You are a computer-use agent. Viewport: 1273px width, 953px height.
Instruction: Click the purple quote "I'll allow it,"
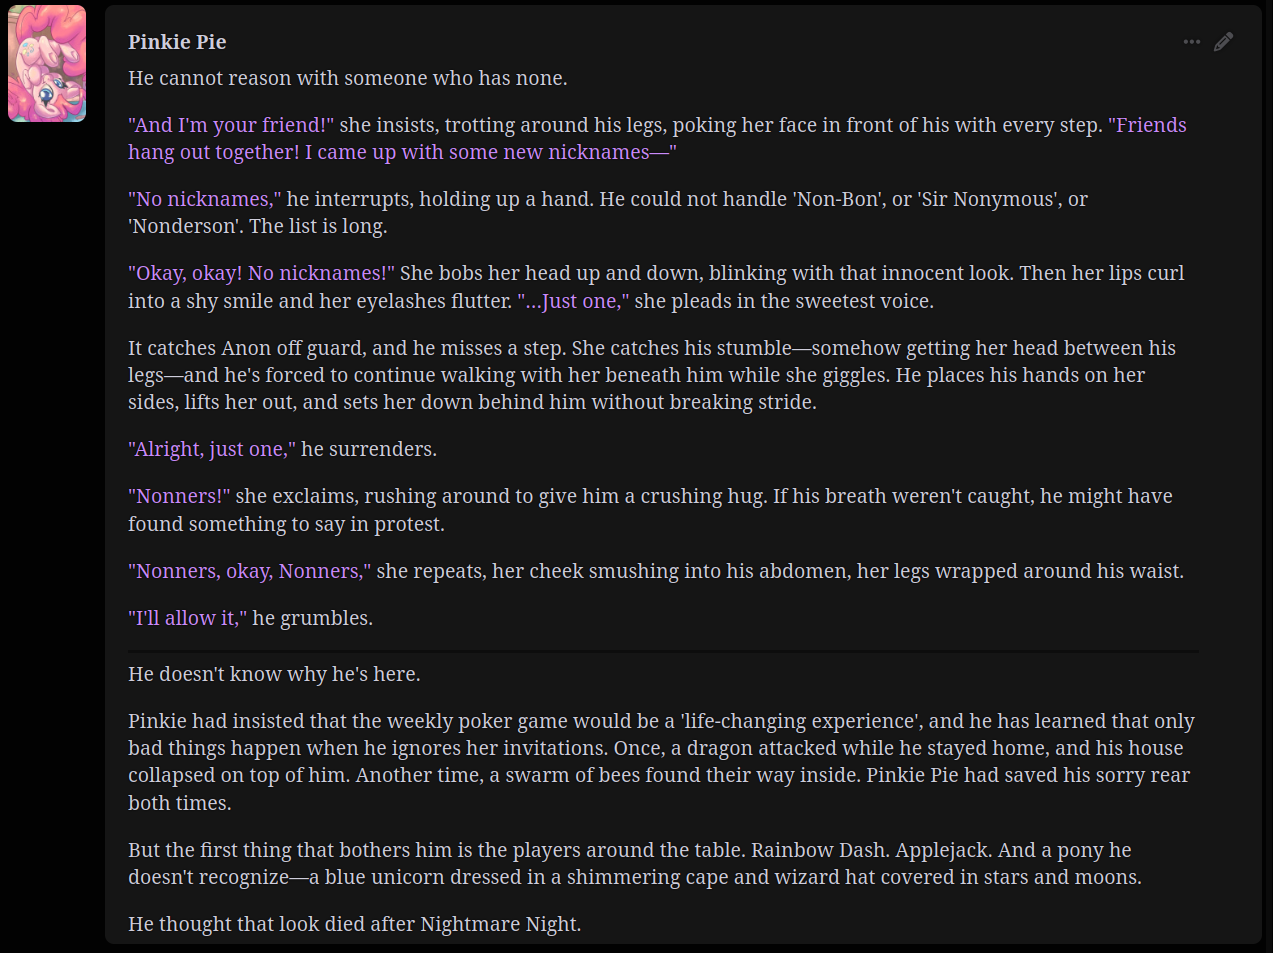(187, 618)
